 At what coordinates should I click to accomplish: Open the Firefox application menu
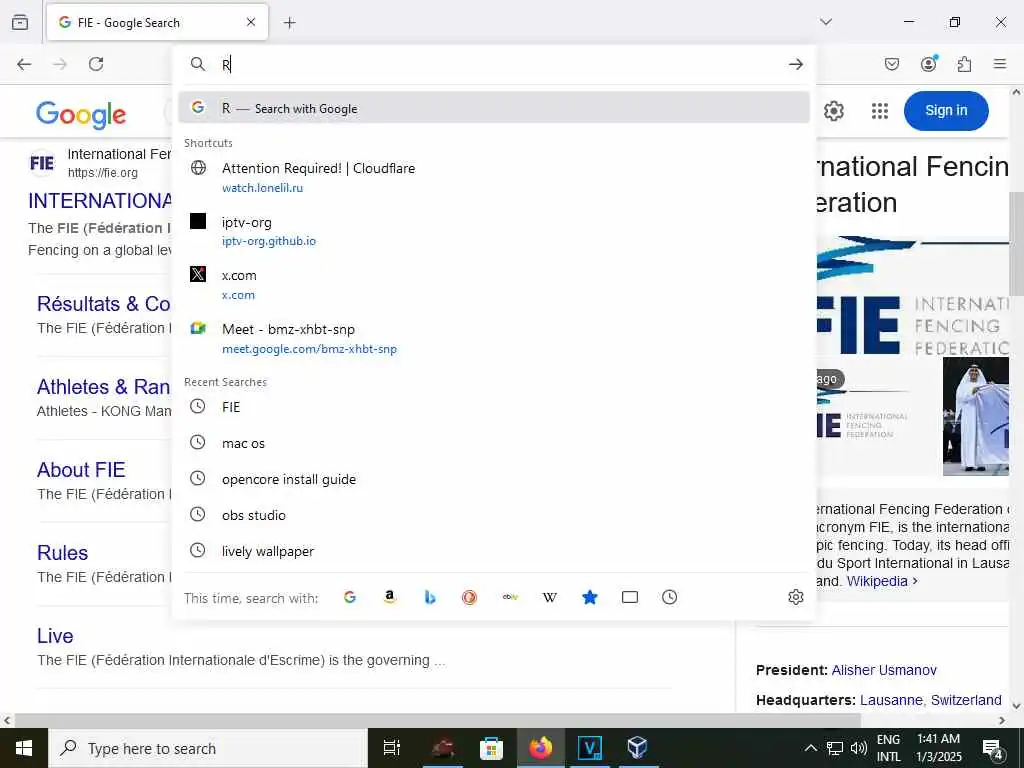[1000, 64]
